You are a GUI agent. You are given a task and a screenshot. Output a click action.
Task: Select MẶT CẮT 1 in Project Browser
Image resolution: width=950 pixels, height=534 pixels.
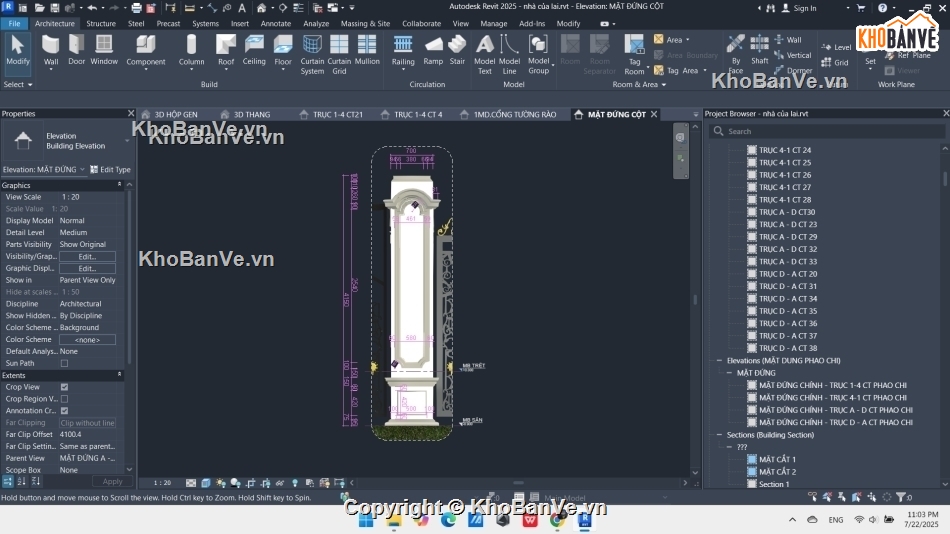777,459
